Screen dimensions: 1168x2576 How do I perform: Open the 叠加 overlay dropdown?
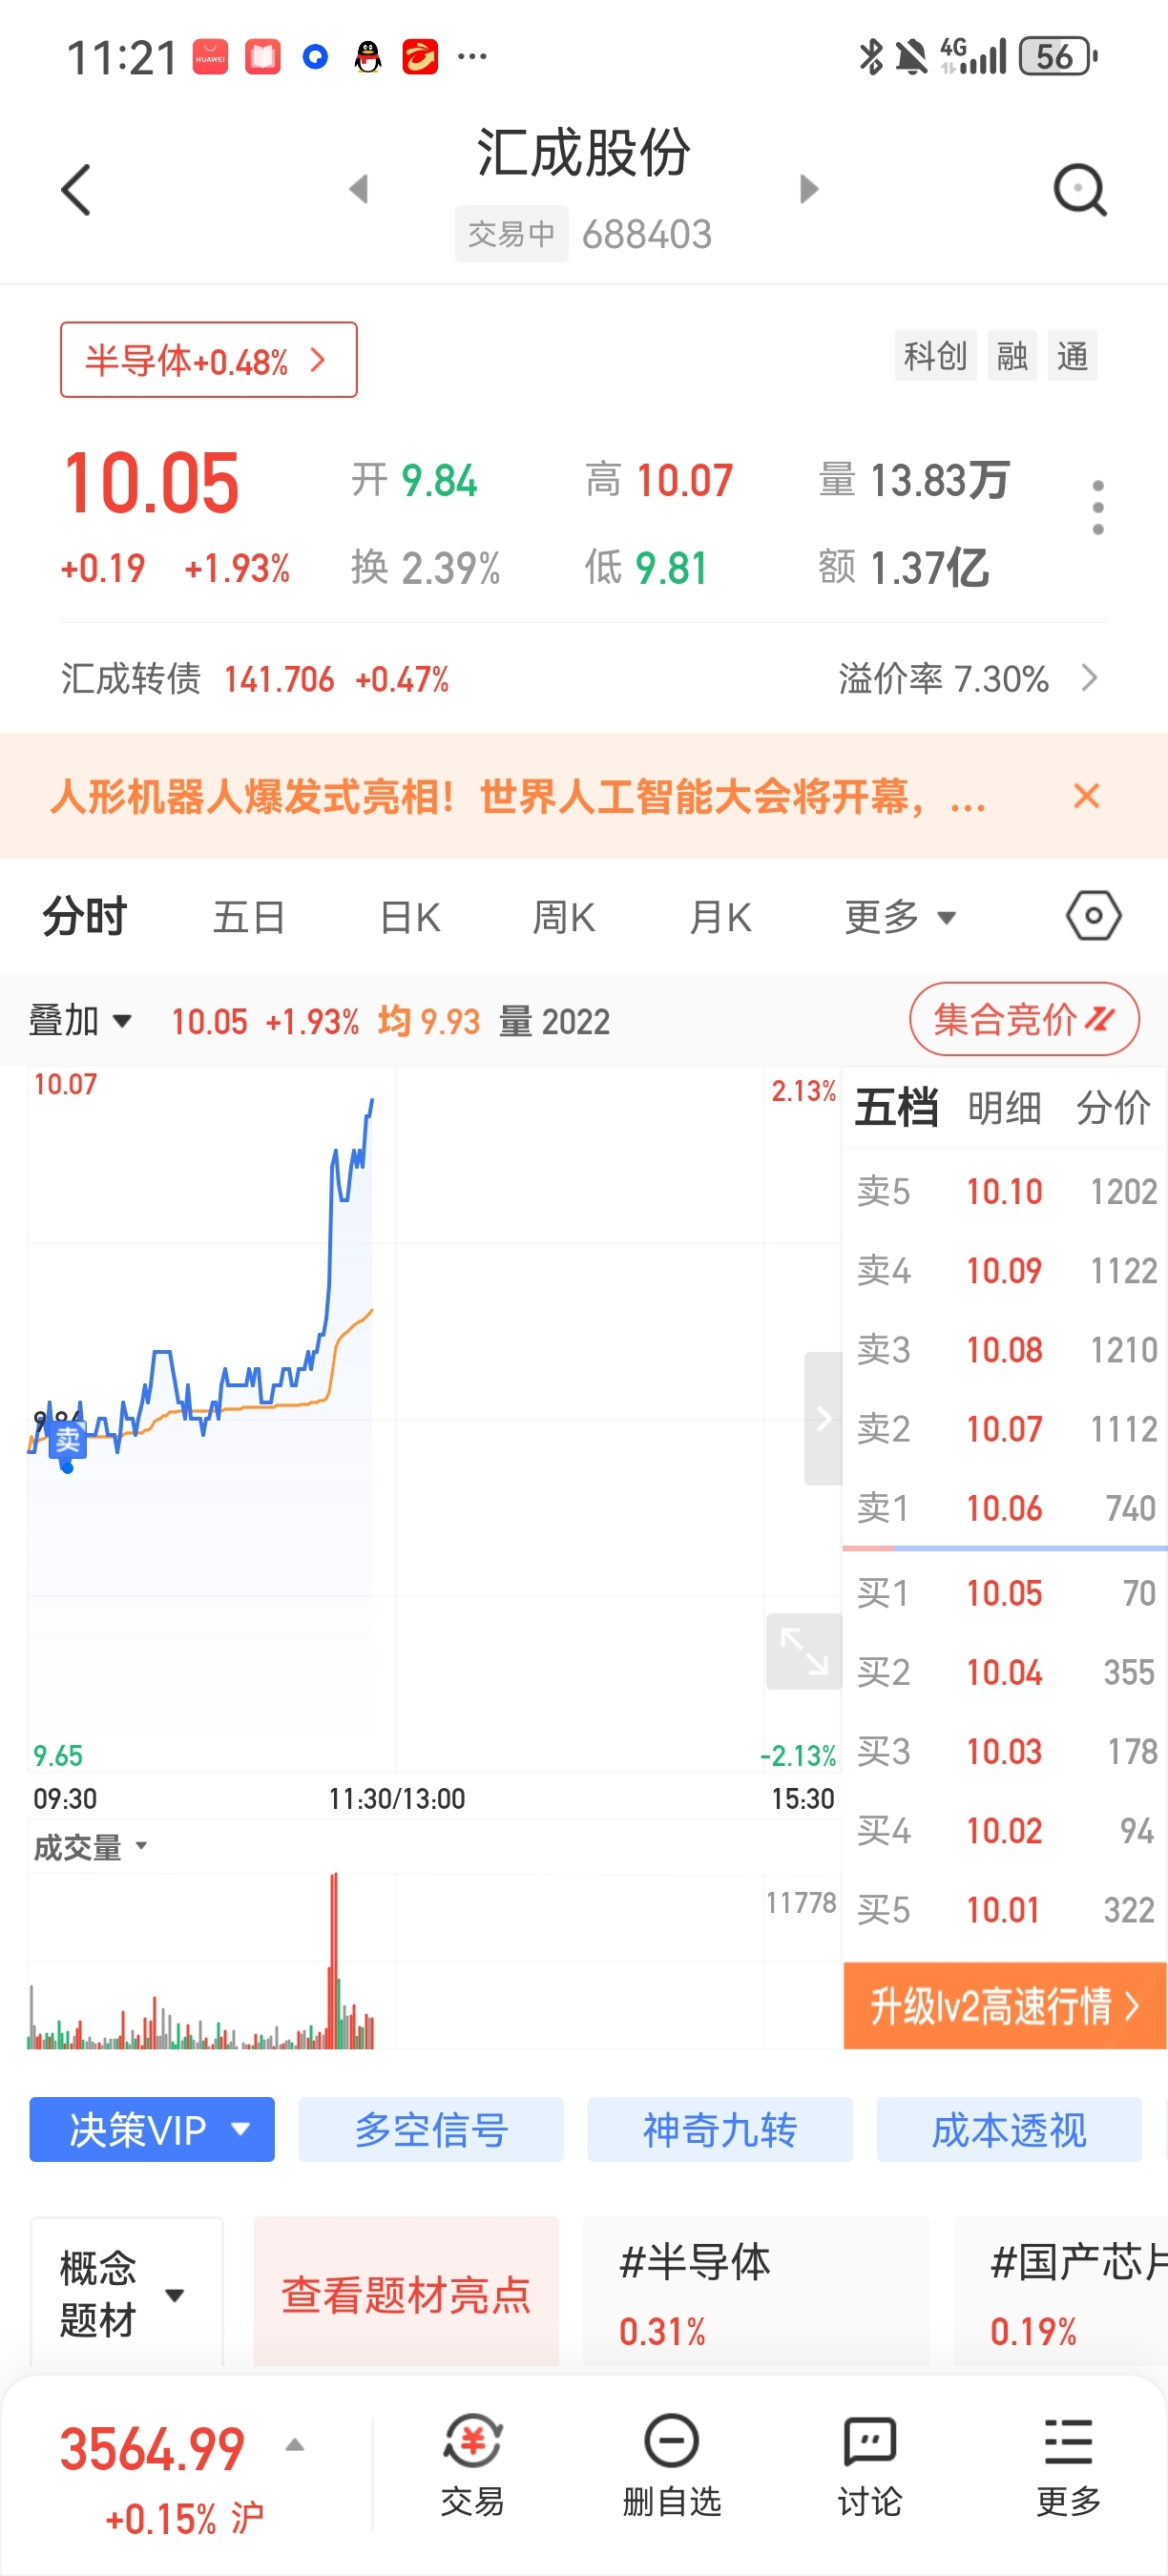[80, 1021]
